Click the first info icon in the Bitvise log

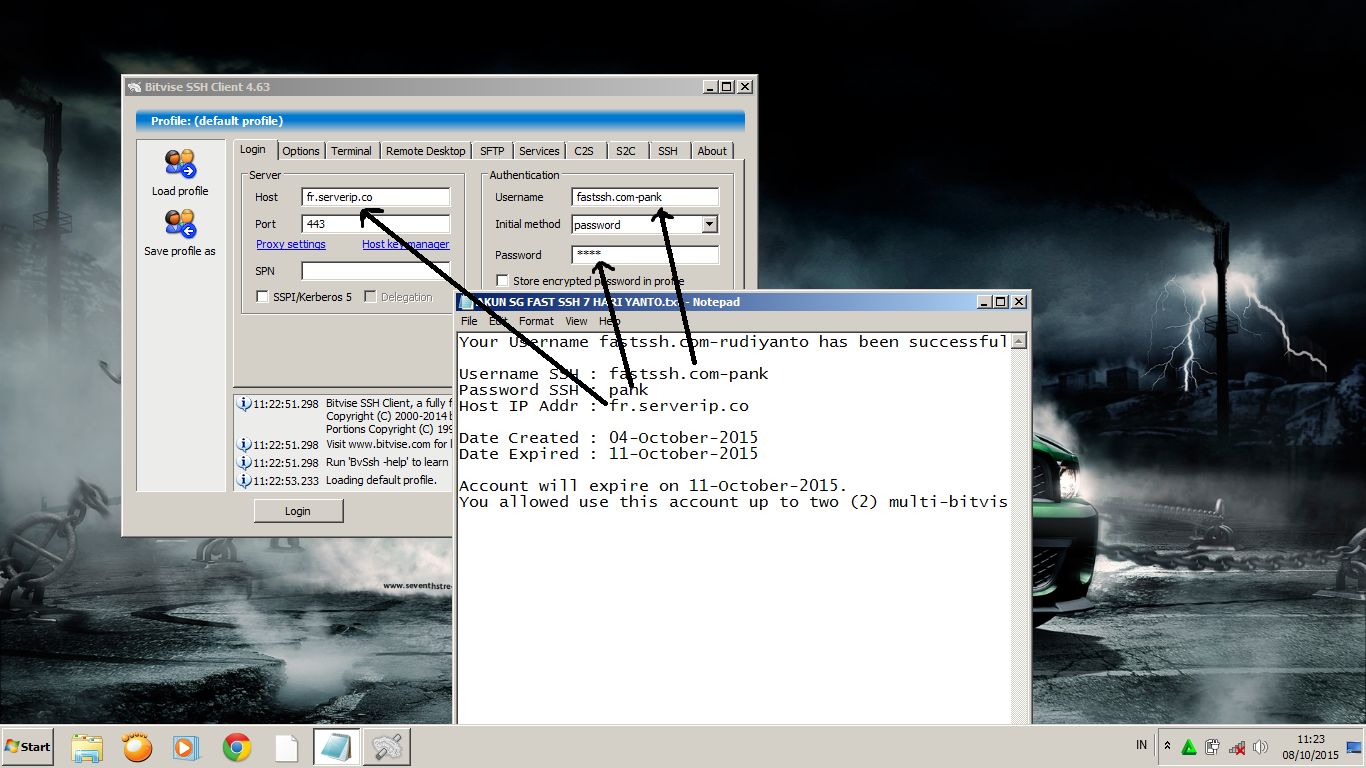point(243,404)
